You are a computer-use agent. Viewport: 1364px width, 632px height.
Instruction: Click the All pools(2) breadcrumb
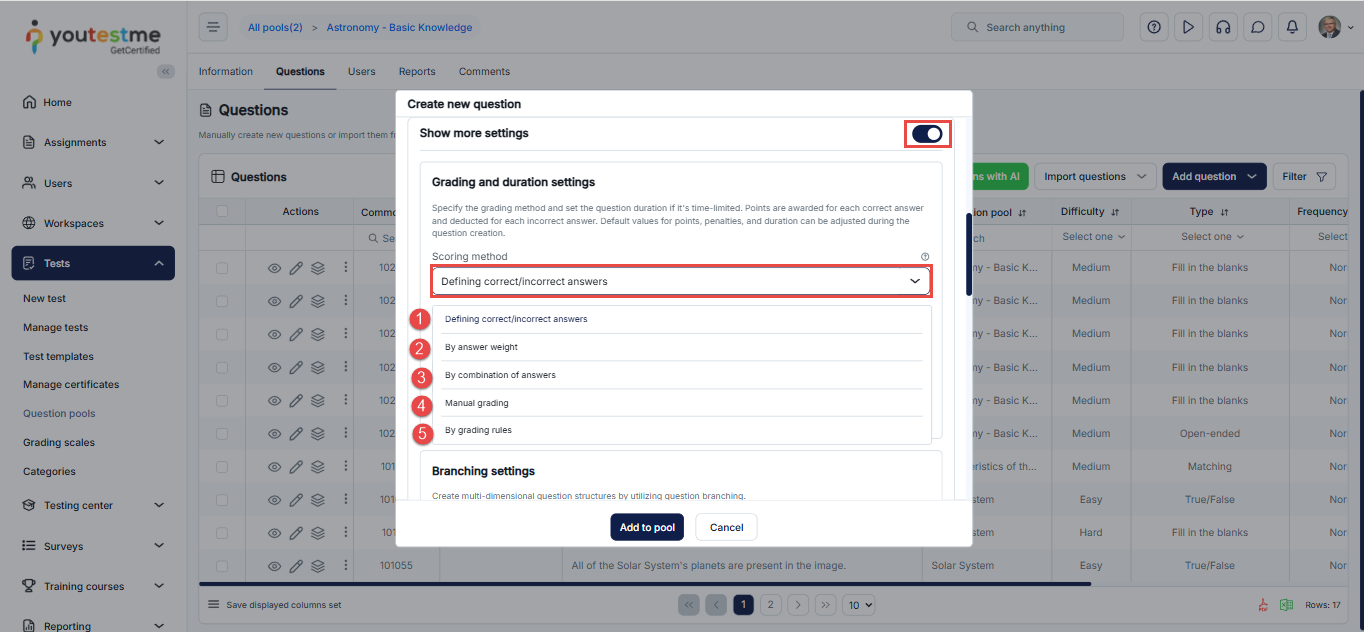(x=275, y=27)
